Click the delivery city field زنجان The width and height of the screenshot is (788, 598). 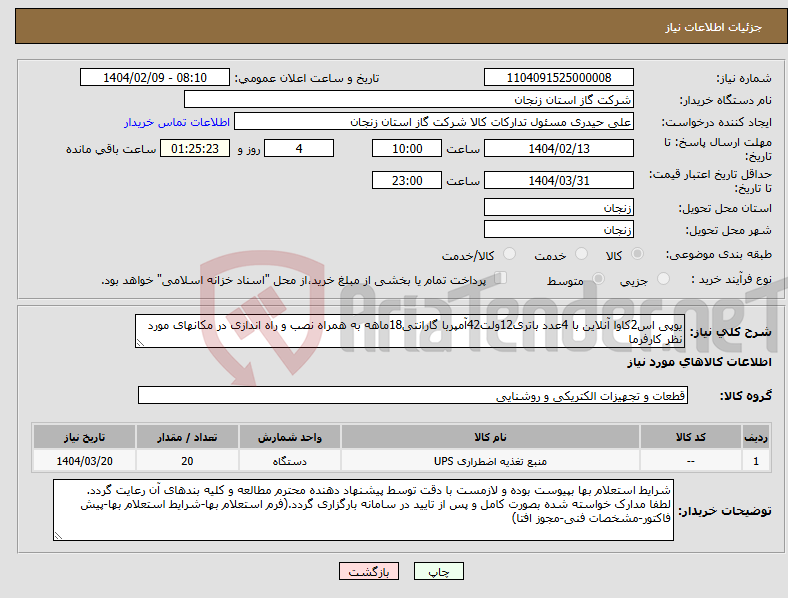click(x=558, y=229)
